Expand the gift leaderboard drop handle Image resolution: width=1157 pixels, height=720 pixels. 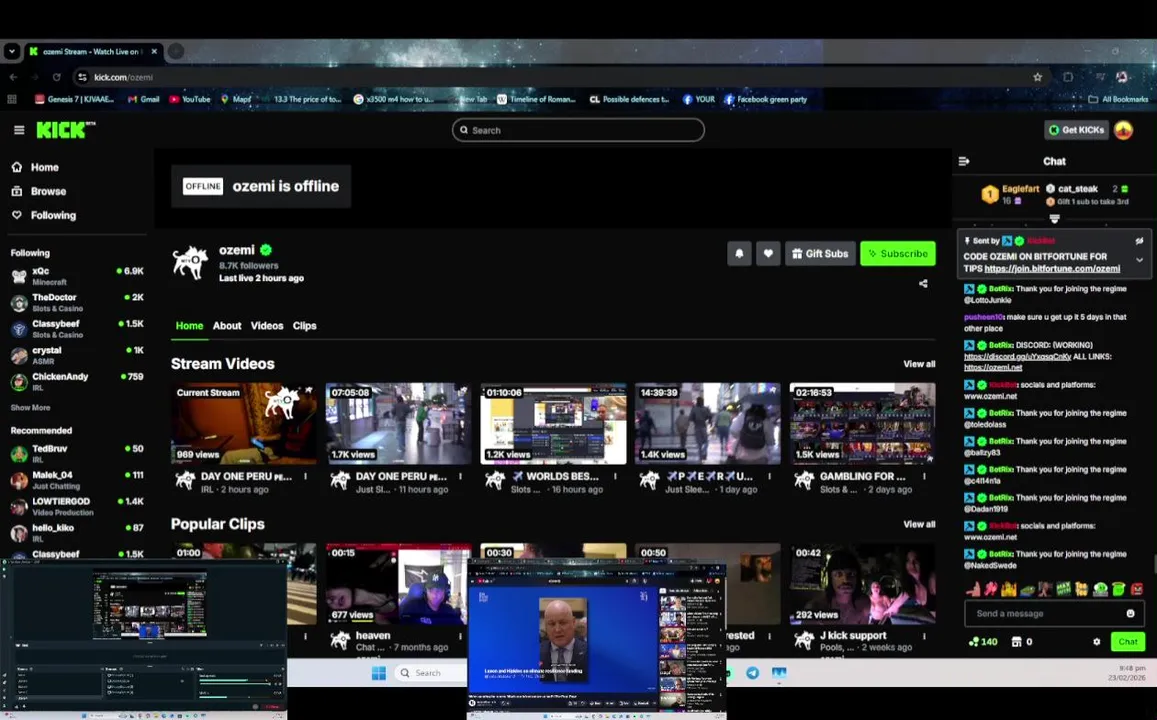[1054, 219]
